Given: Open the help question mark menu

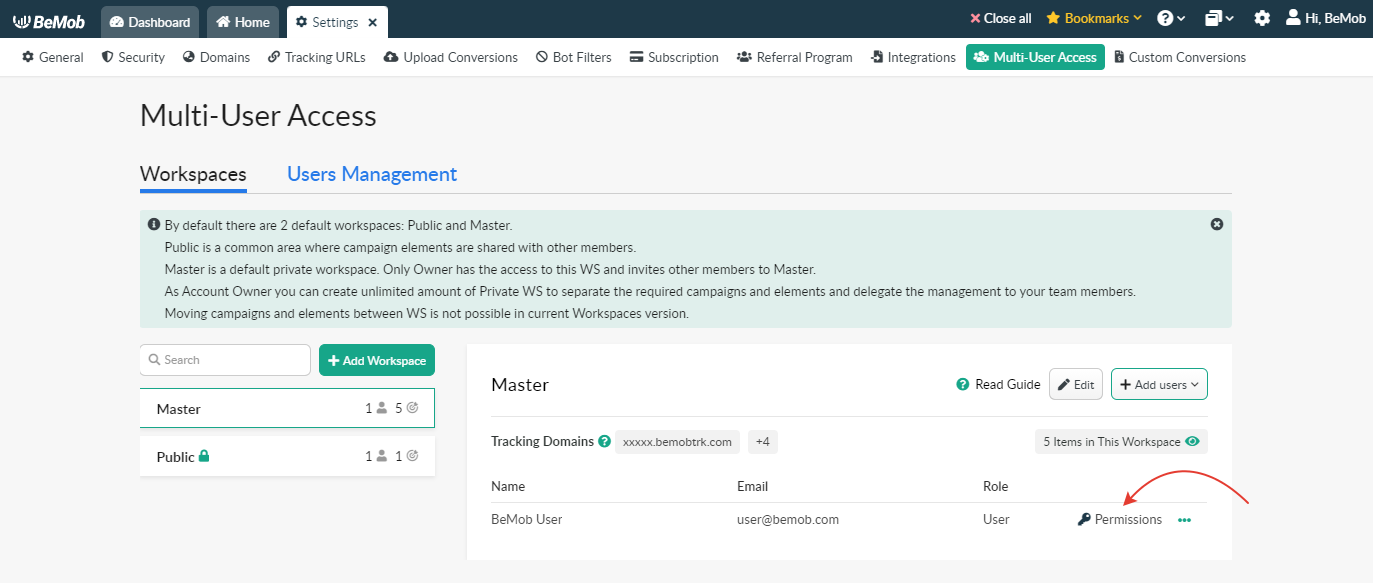Looking at the screenshot, I should click(1171, 18).
